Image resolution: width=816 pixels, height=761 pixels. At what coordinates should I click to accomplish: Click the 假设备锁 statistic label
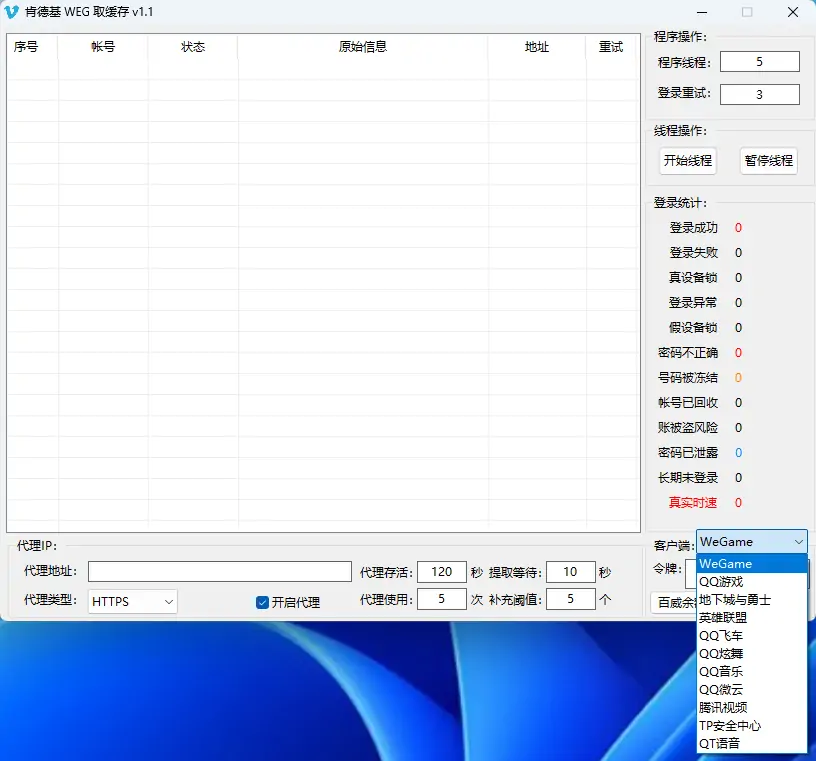pos(693,328)
